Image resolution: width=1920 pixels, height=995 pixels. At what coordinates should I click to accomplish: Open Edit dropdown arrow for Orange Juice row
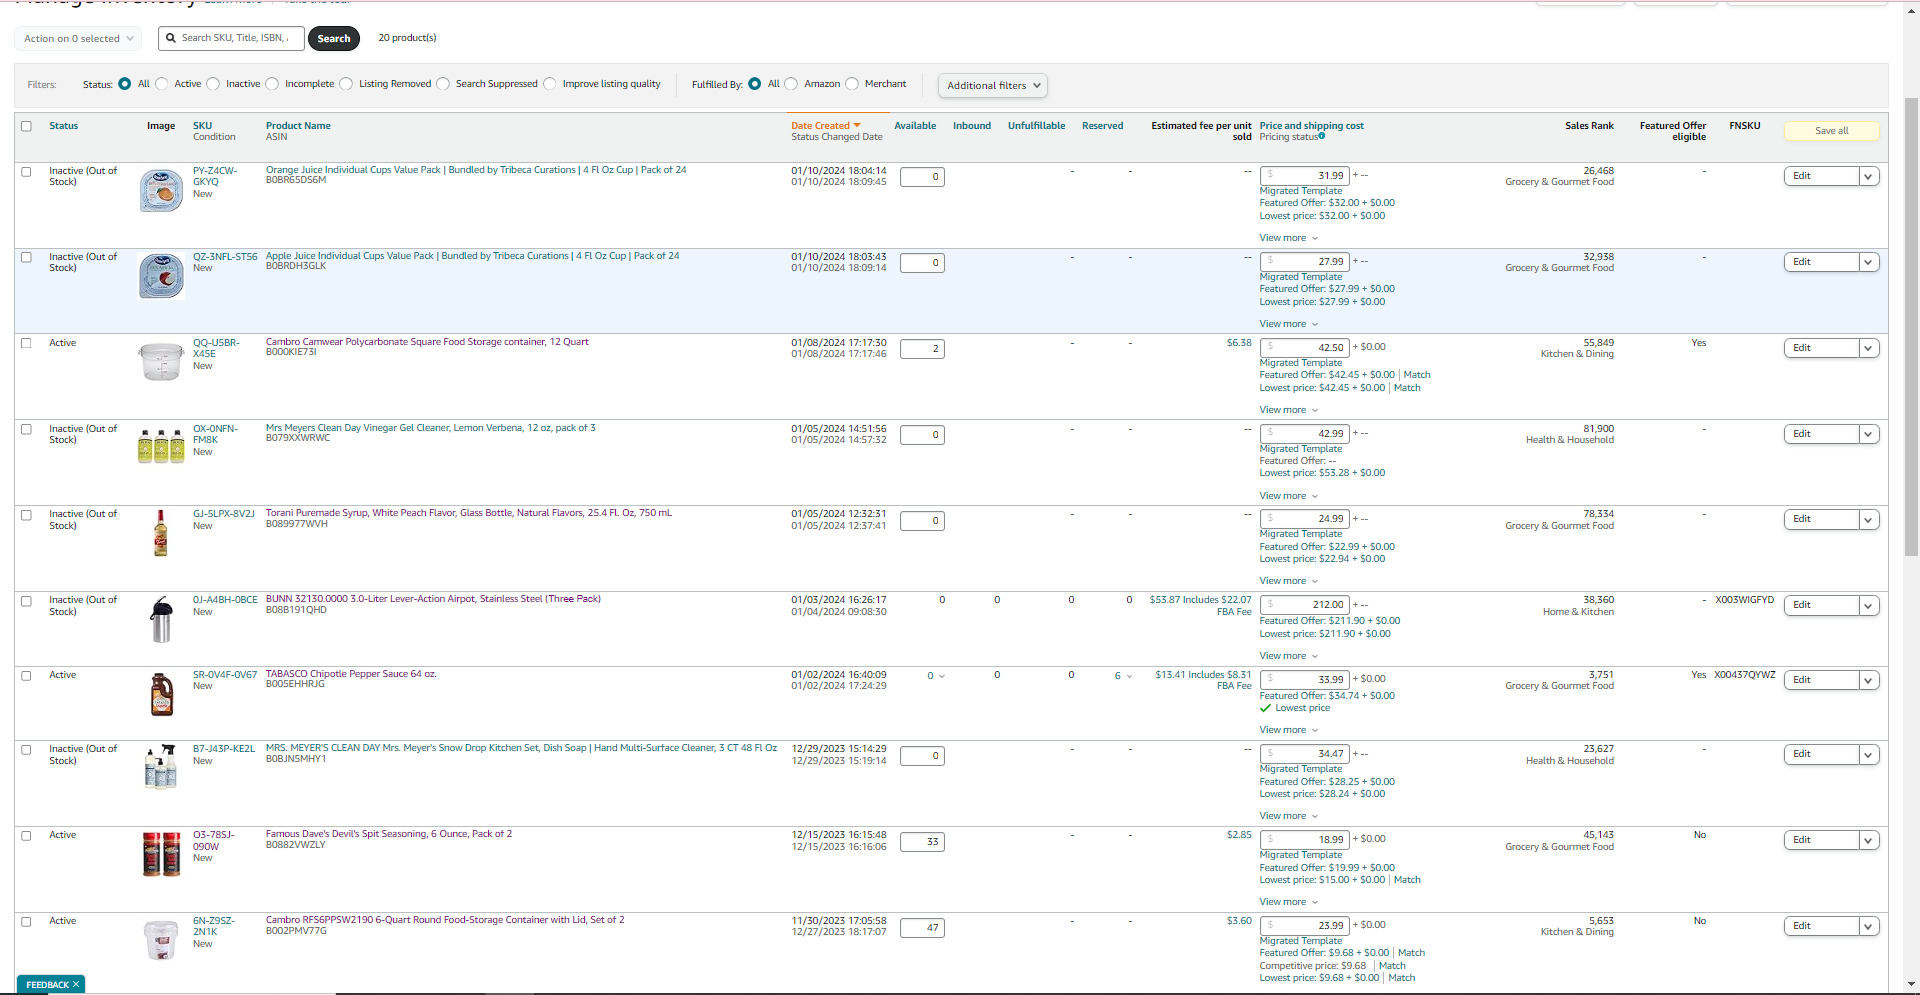coord(1868,176)
